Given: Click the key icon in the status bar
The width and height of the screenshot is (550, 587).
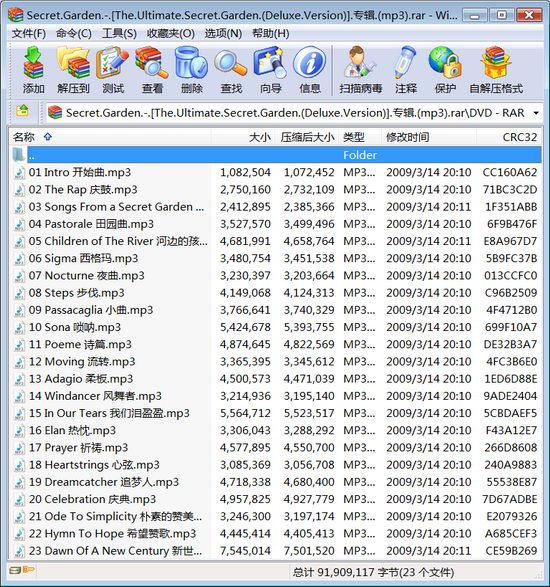Looking at the screenshot, I should (28, 570).
